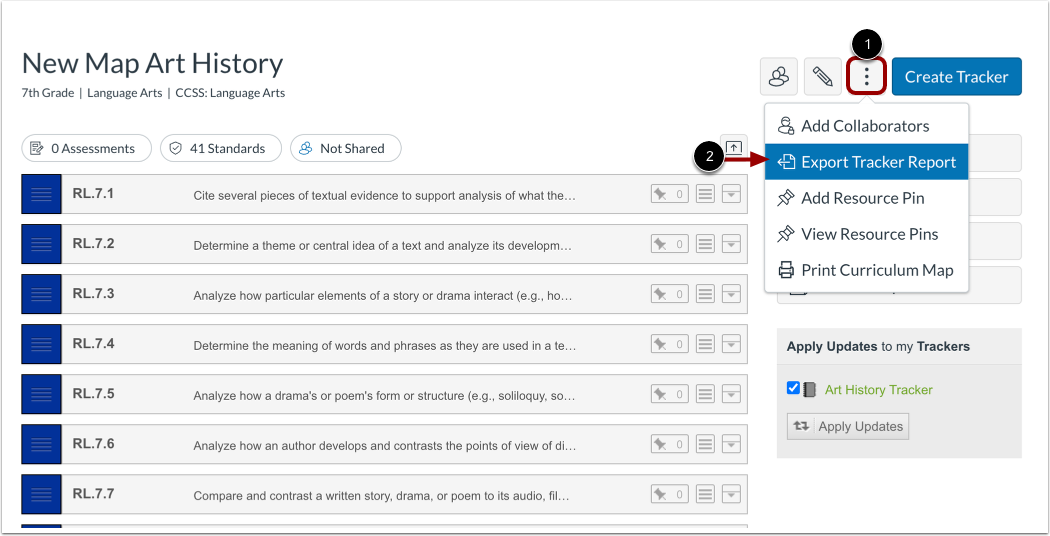The image size is (1050, 536).
Task: Click the RL.7.4 standard code
Action: click(93, 344)
